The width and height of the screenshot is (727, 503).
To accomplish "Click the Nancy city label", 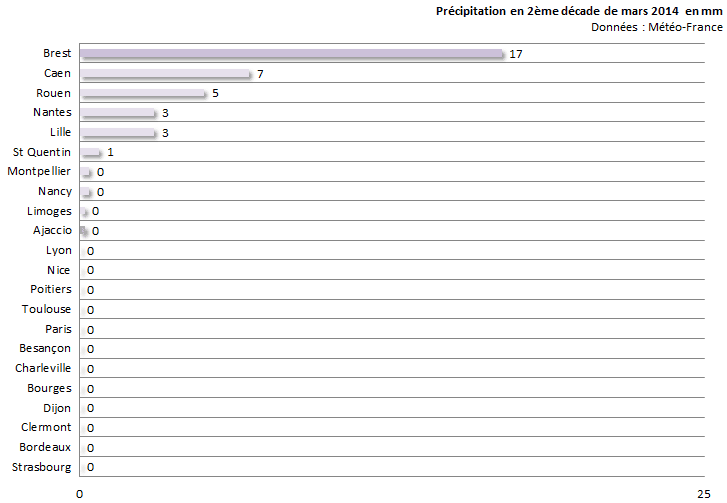I will pos(55,191).
